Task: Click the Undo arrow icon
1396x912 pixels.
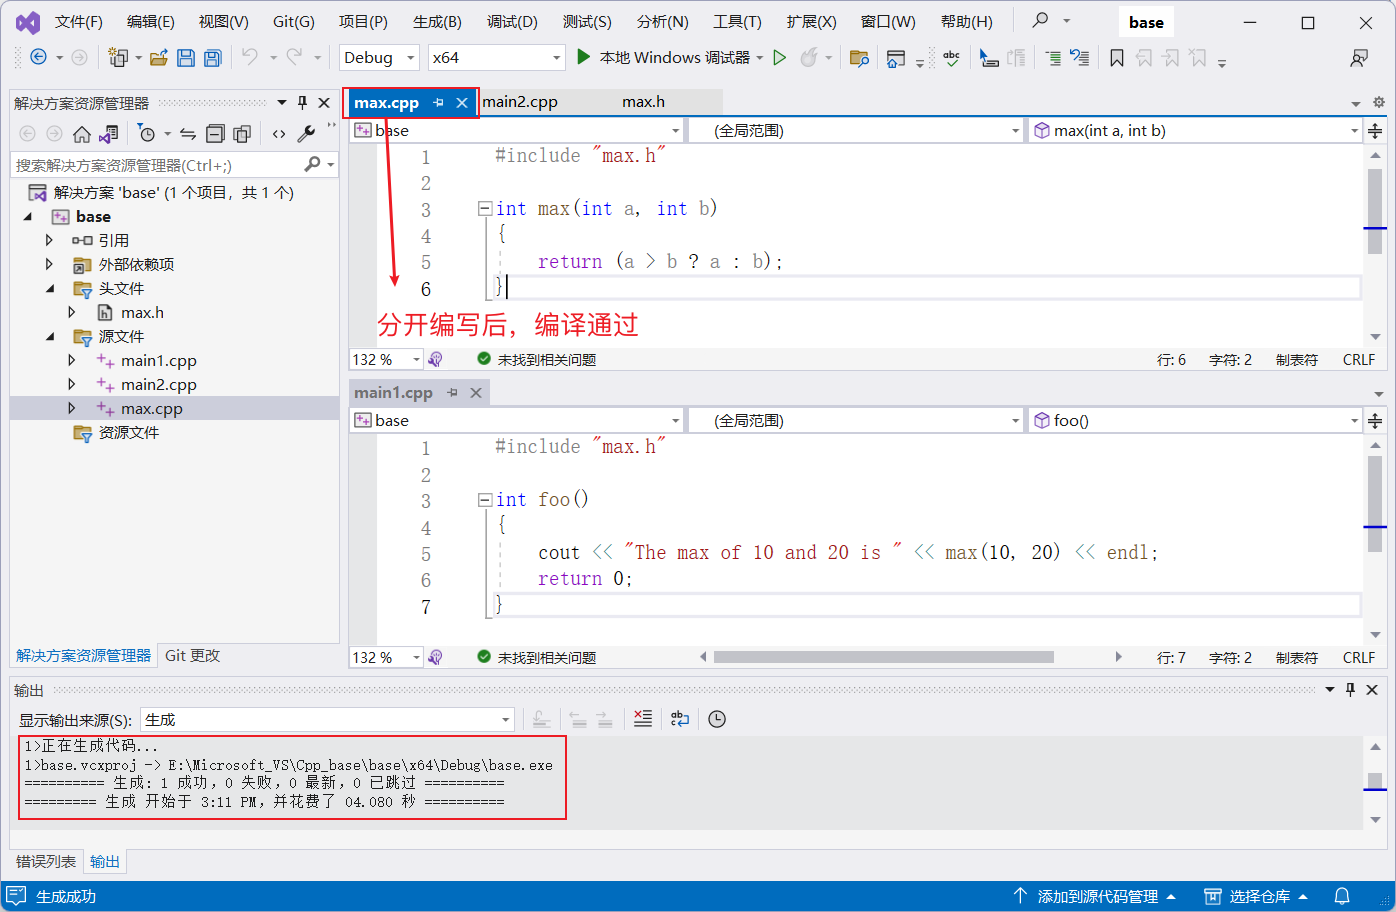Action: click(x=250, y=58)
